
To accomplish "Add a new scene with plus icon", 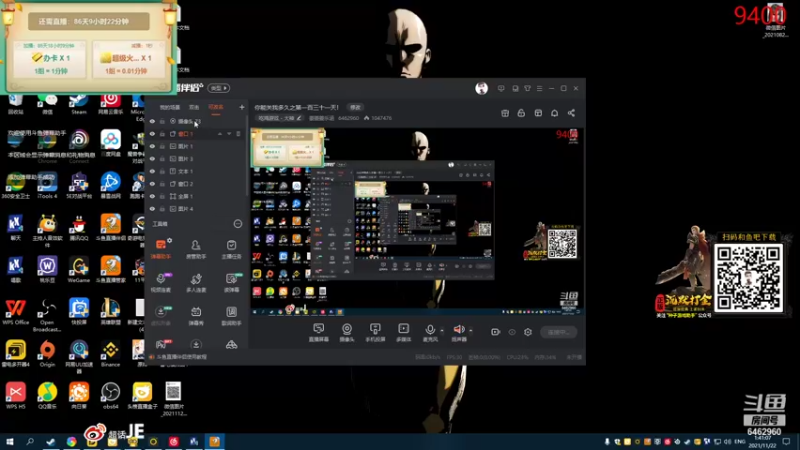I will (x=242, y=107).
